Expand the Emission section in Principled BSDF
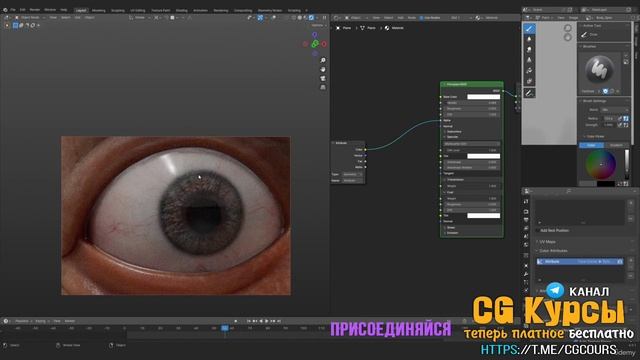The height and width of the screenshot is (360, 640). pos(451,233)
